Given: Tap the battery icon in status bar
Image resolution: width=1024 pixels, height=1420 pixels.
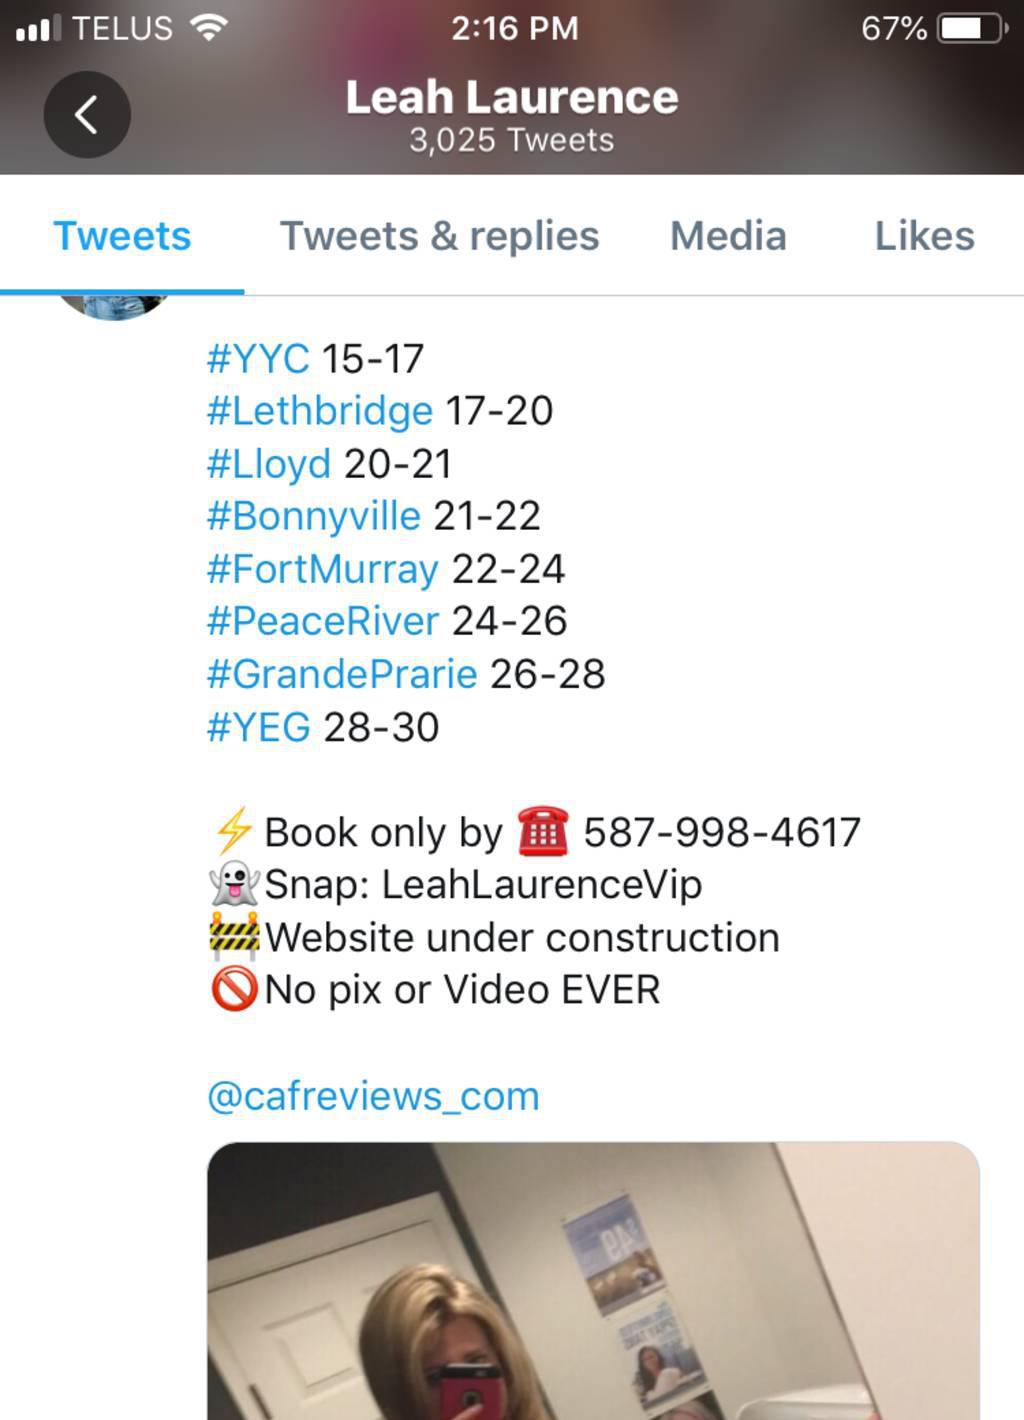Looking at the screenshot, I should click(x=972, y=28).
